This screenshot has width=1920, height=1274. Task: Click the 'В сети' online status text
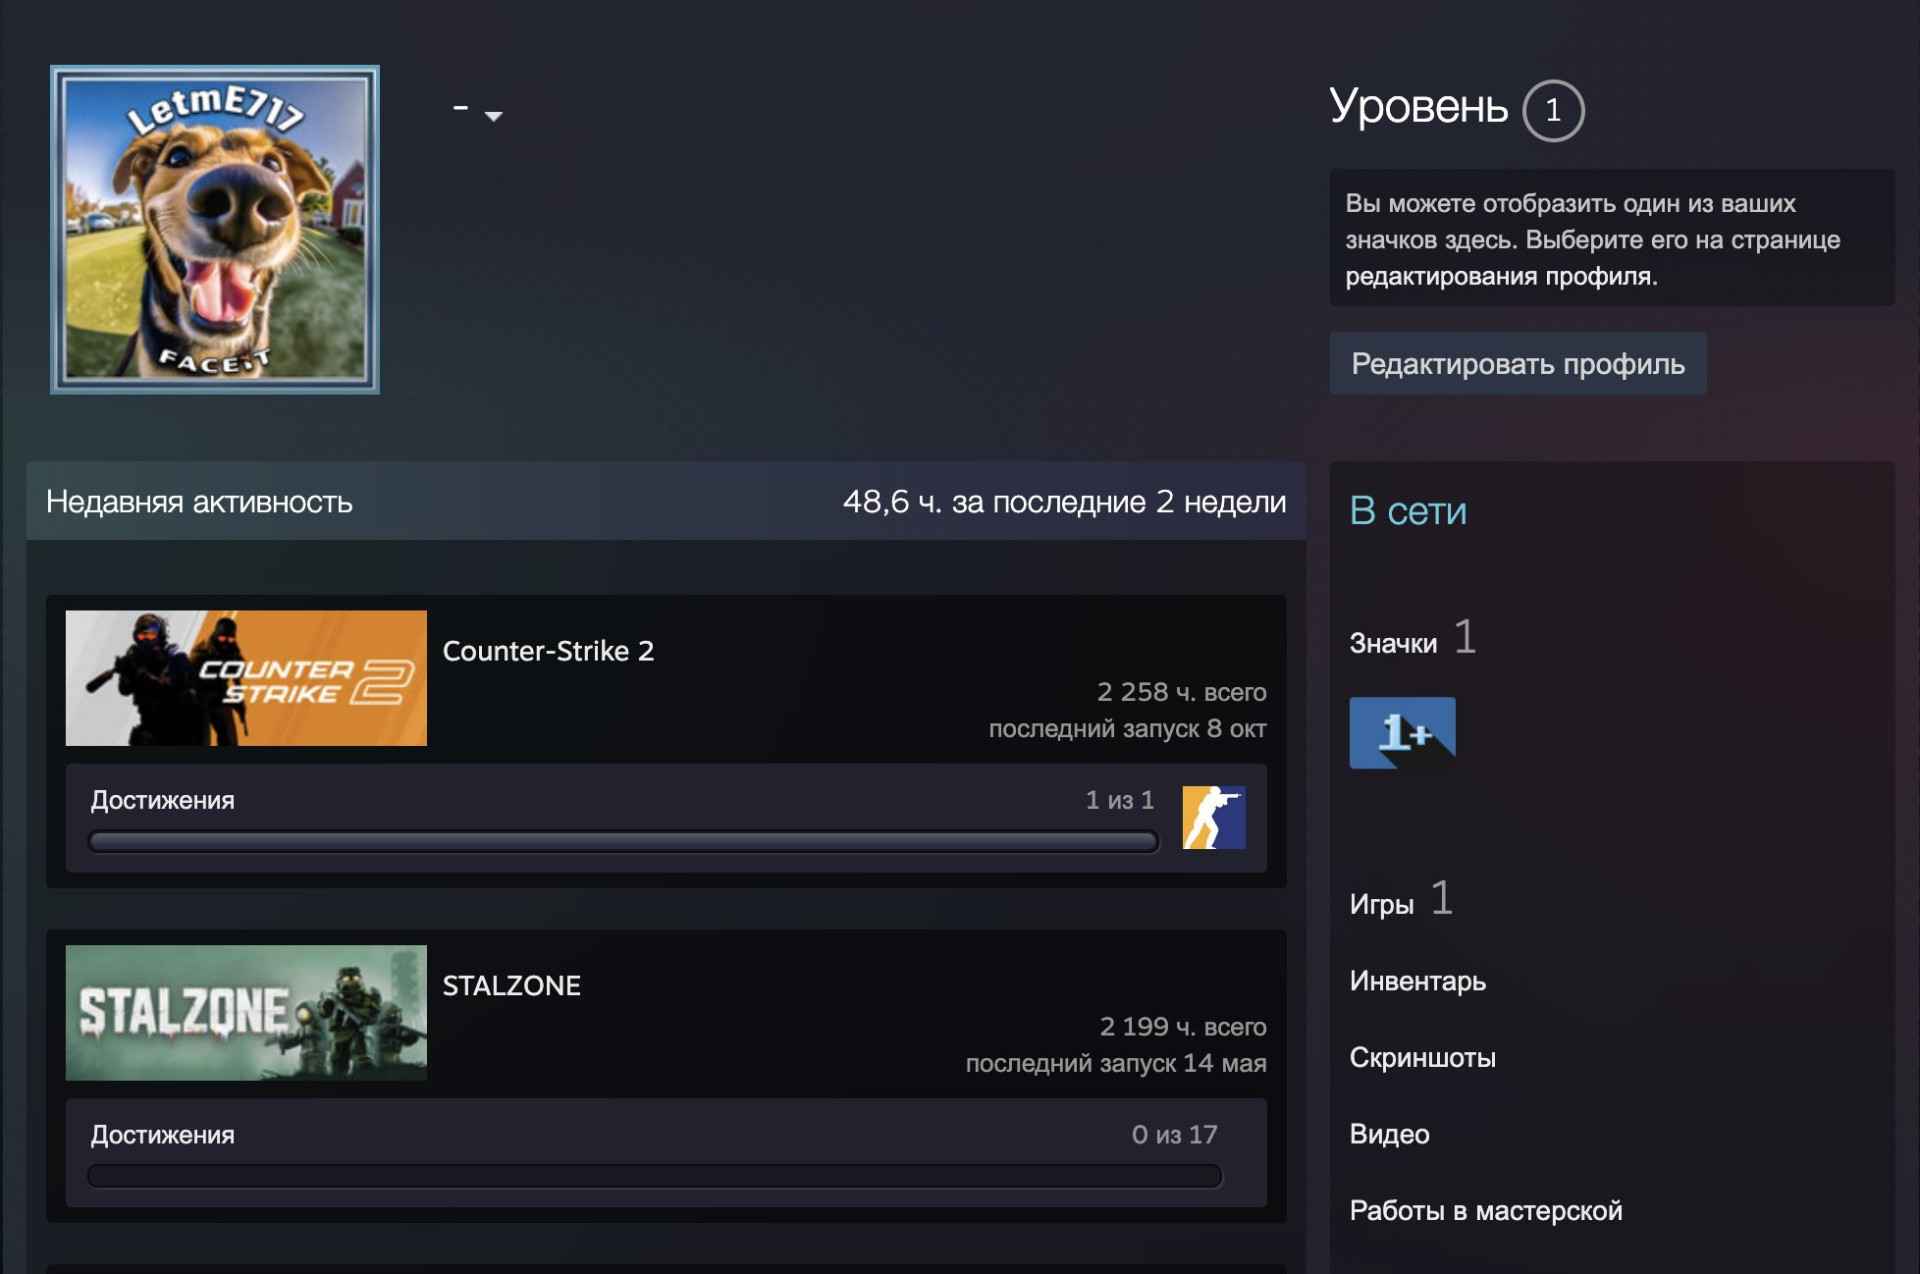[x=1407, y=511]
